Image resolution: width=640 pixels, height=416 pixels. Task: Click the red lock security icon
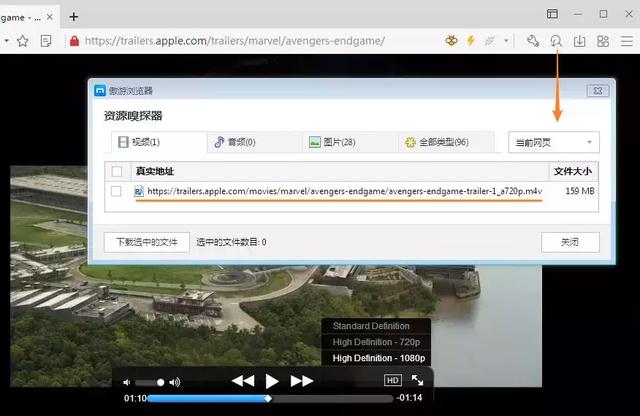[x=74, y=41]
